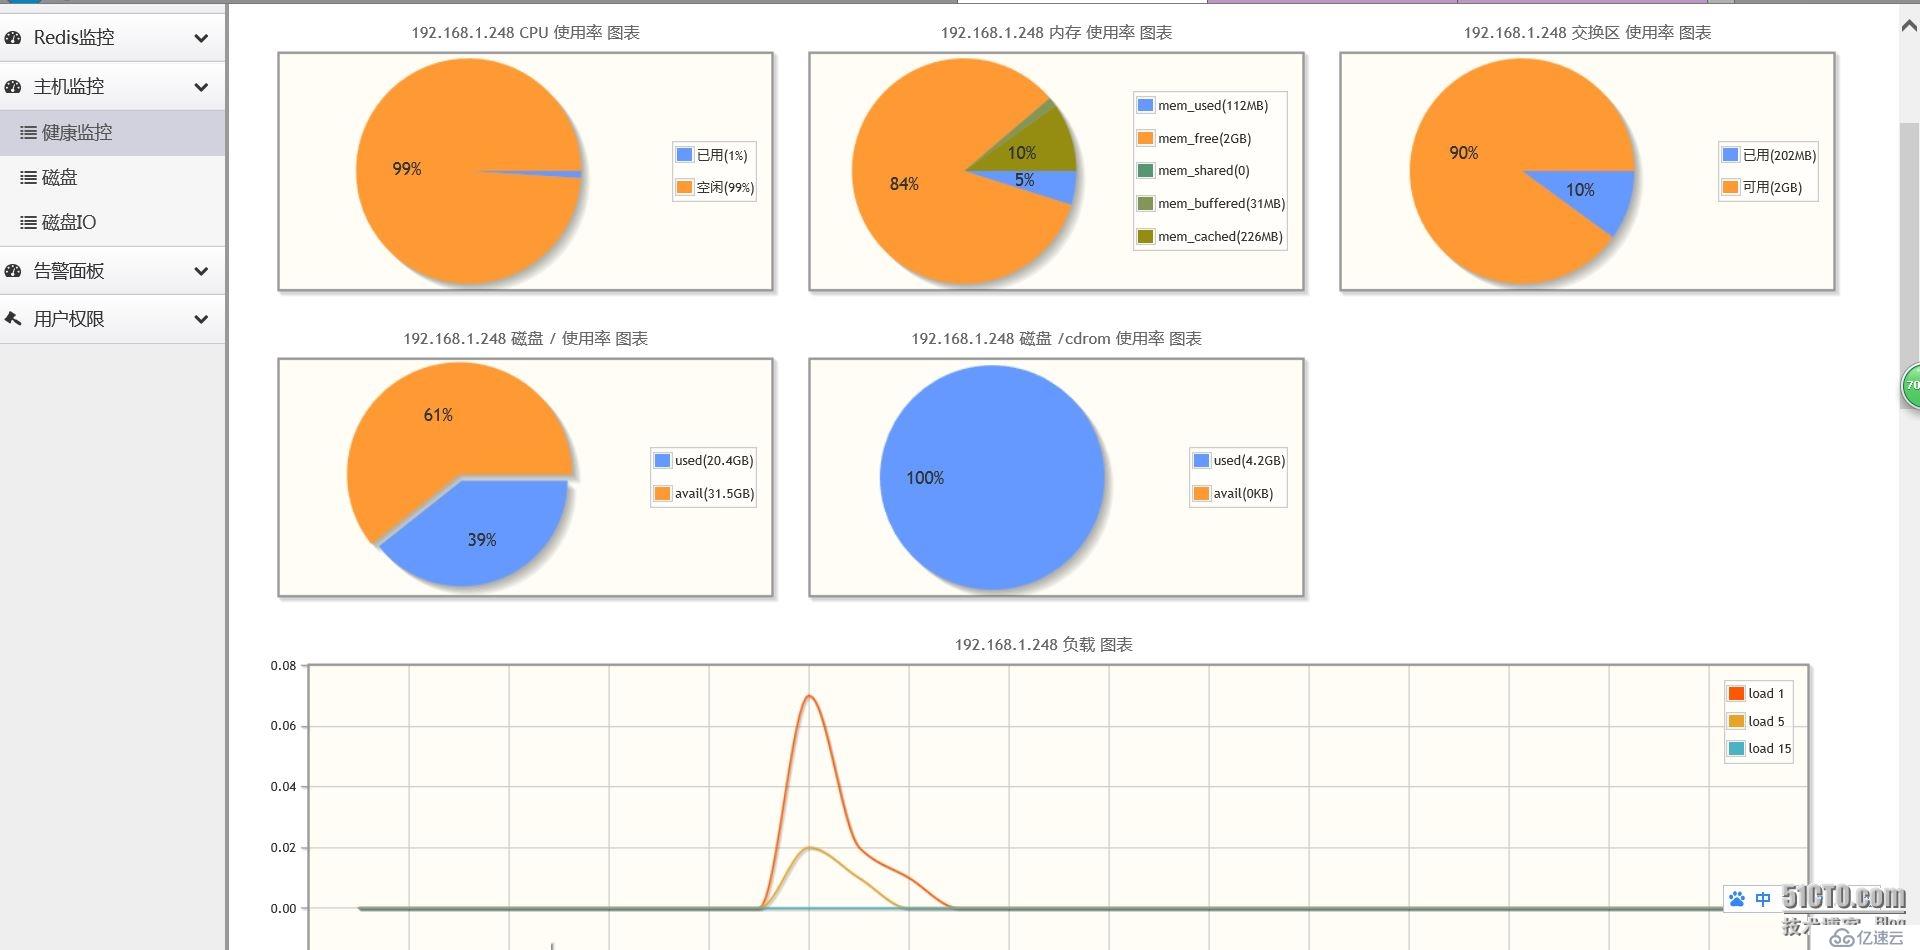Image resolution: width=1920 pixels, height=950 pixels.
Task: Toggle mem_cached(226MB) legend entry
Action: click(1210, 237)
